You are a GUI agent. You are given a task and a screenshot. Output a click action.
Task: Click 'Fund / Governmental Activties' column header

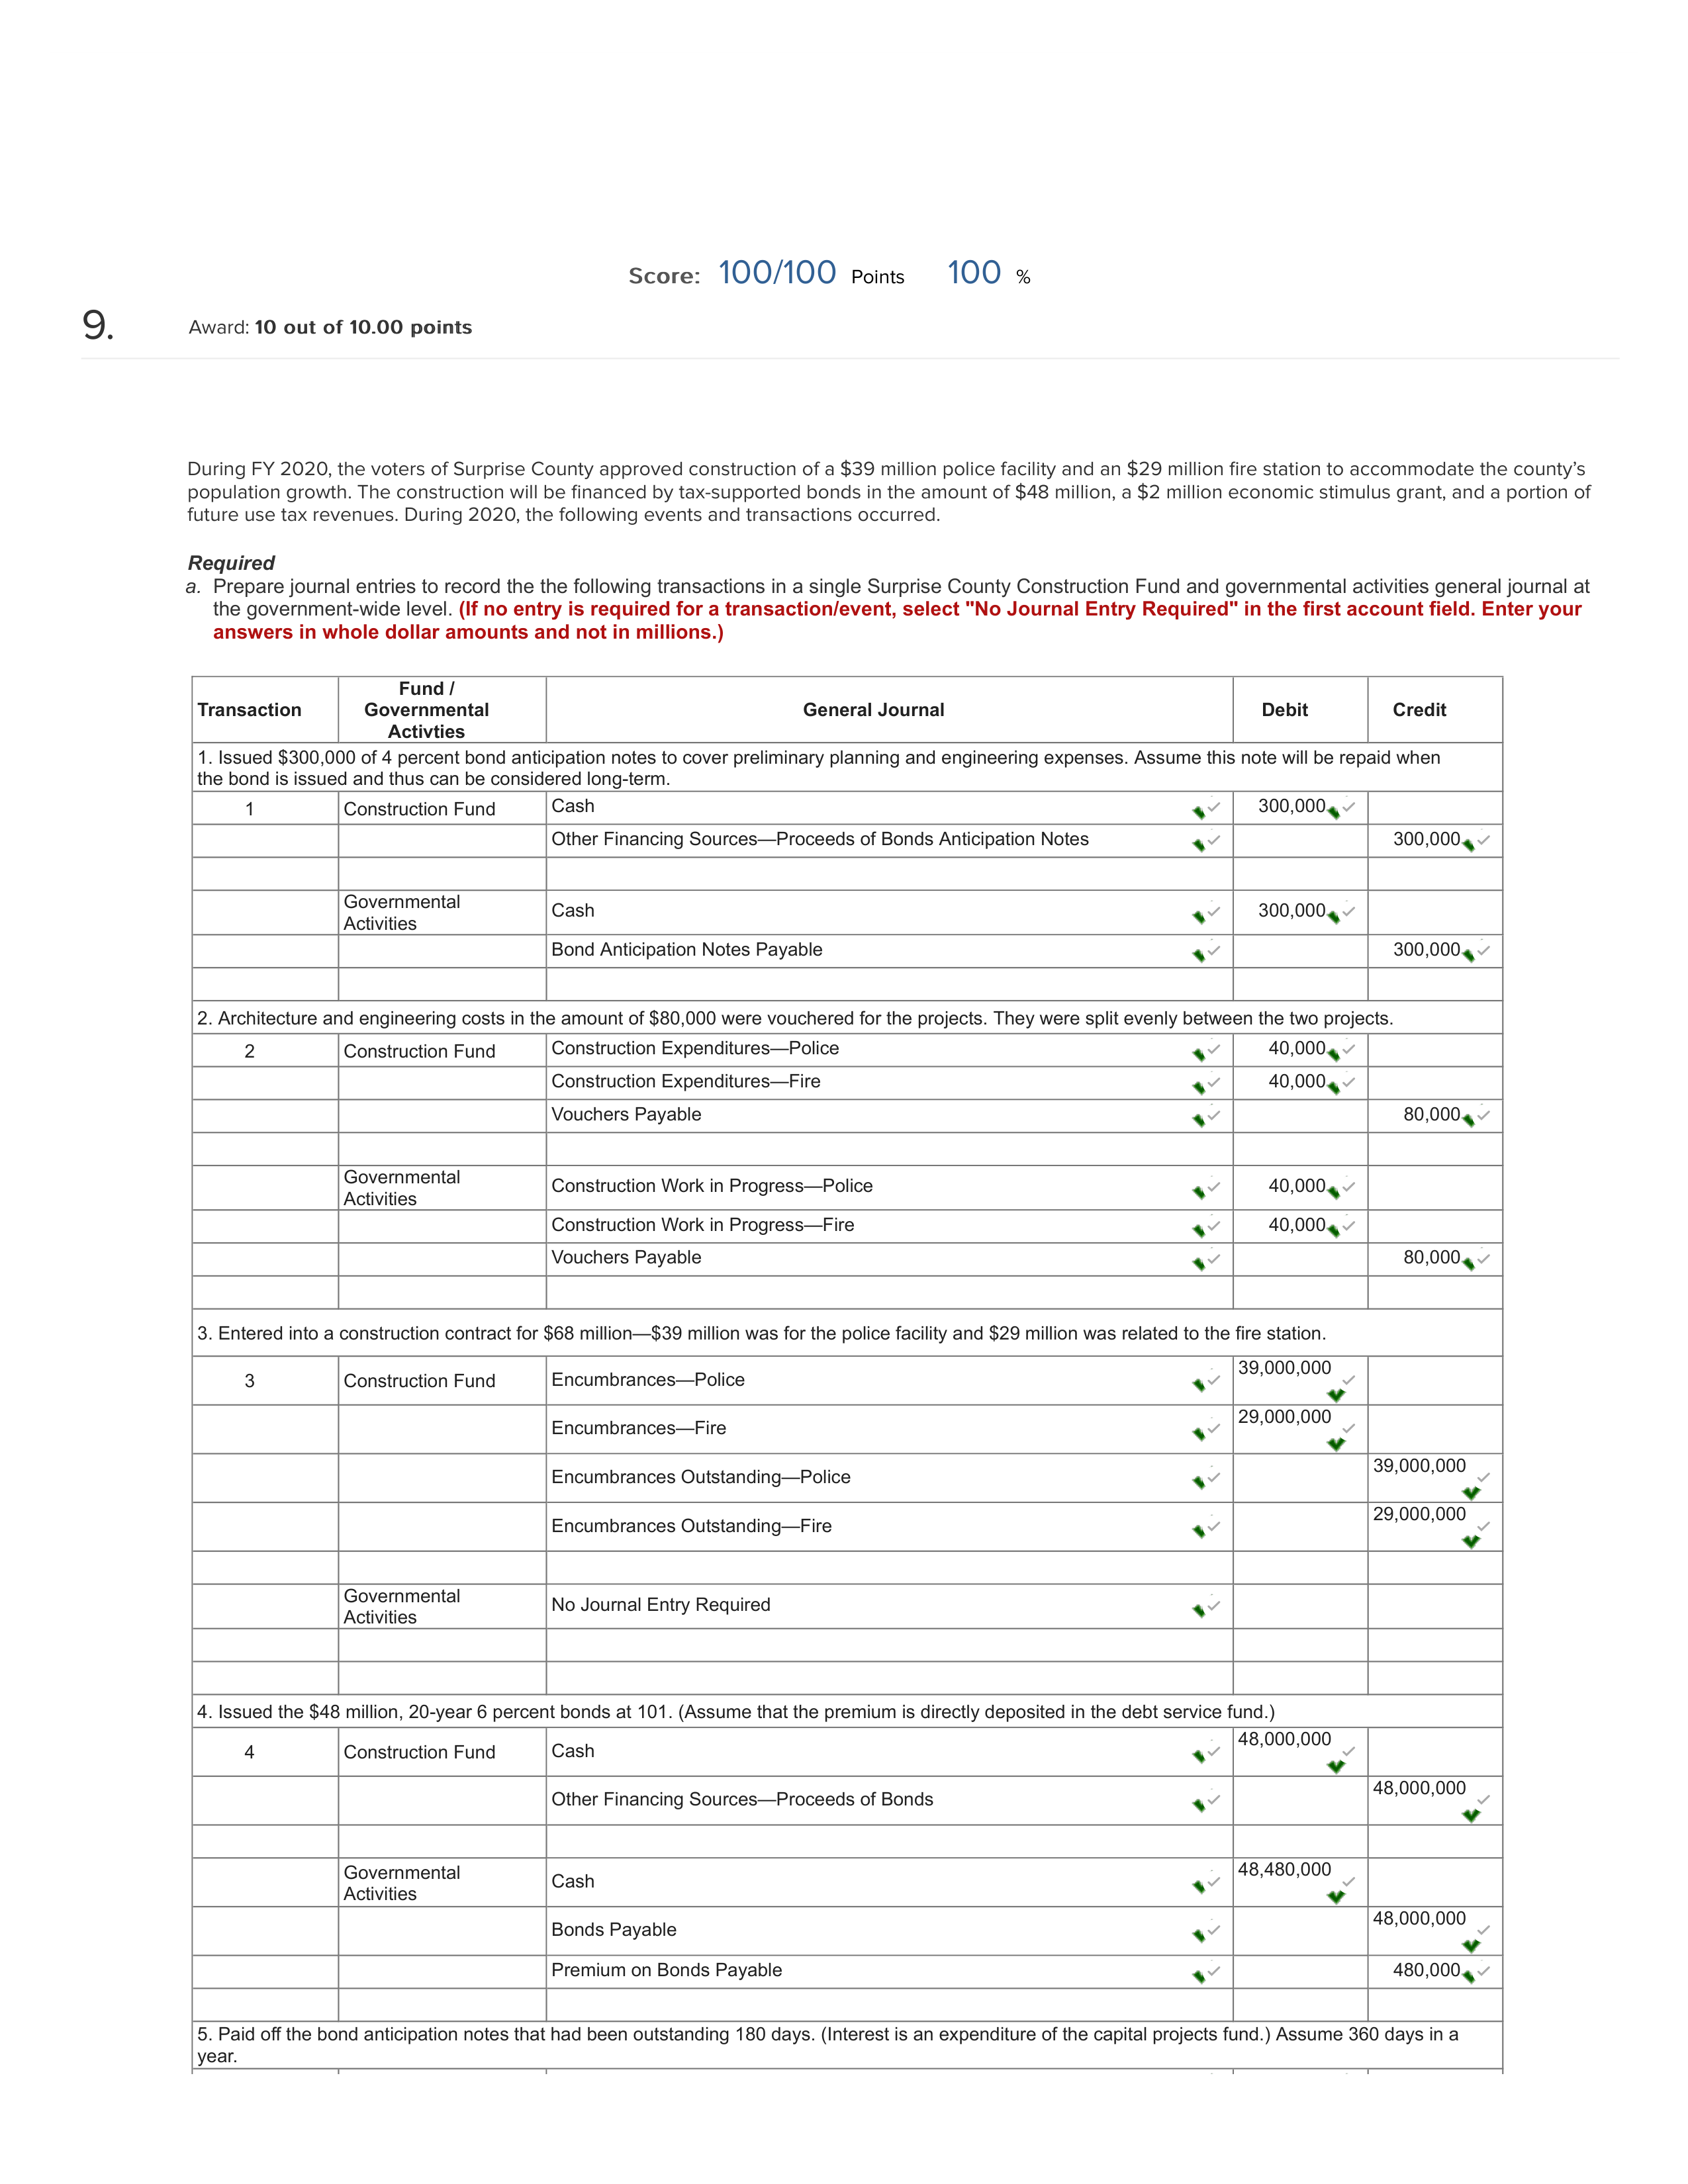point(427,710)
